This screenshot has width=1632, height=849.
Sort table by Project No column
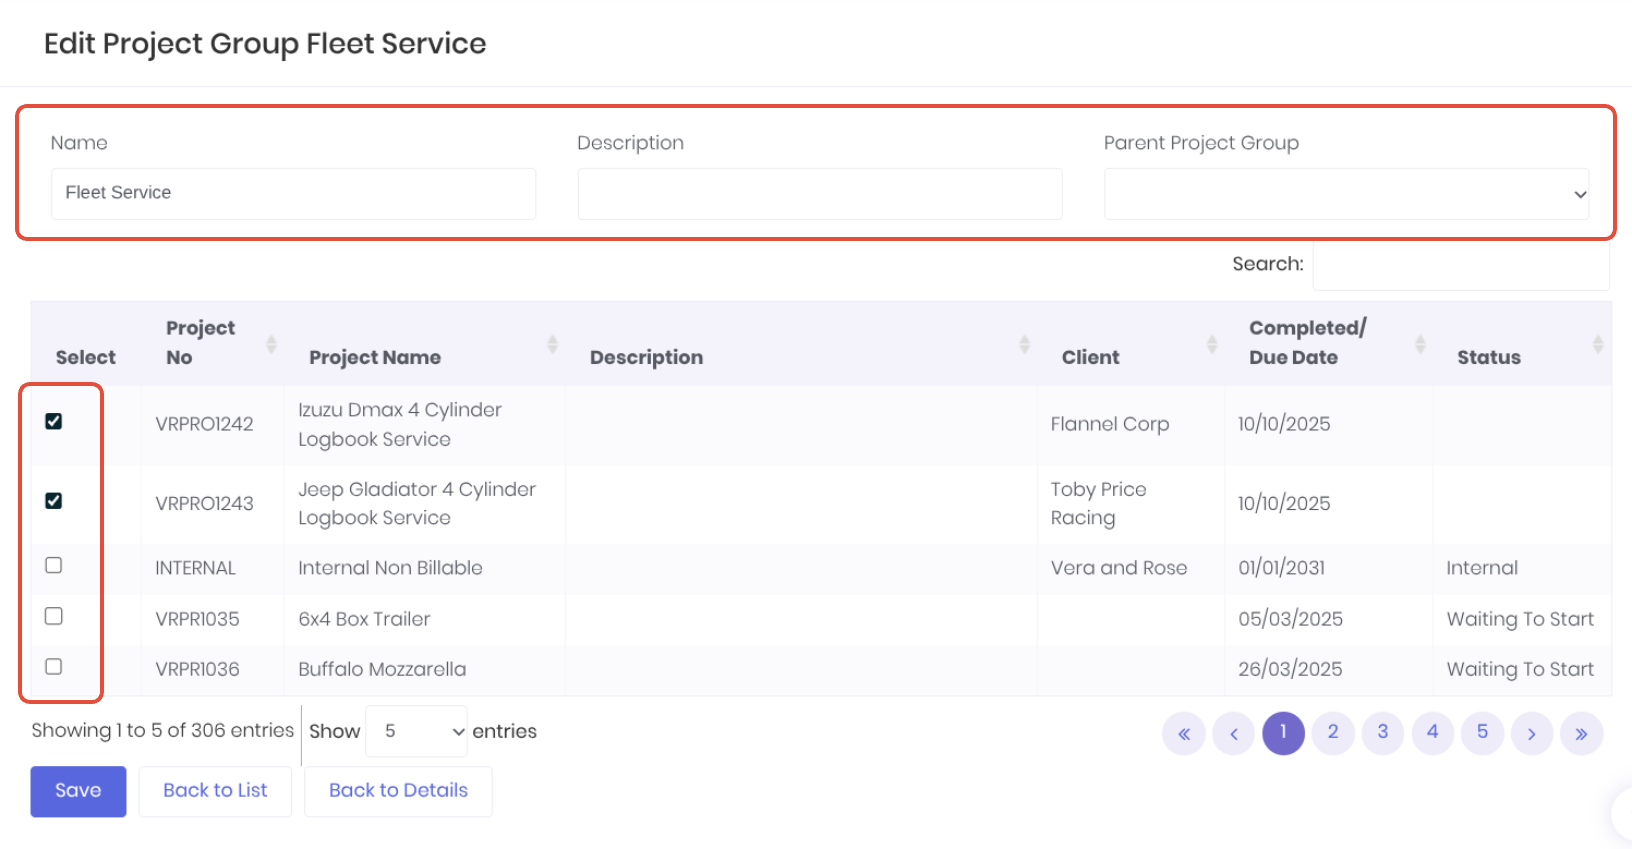pos(271,344)
